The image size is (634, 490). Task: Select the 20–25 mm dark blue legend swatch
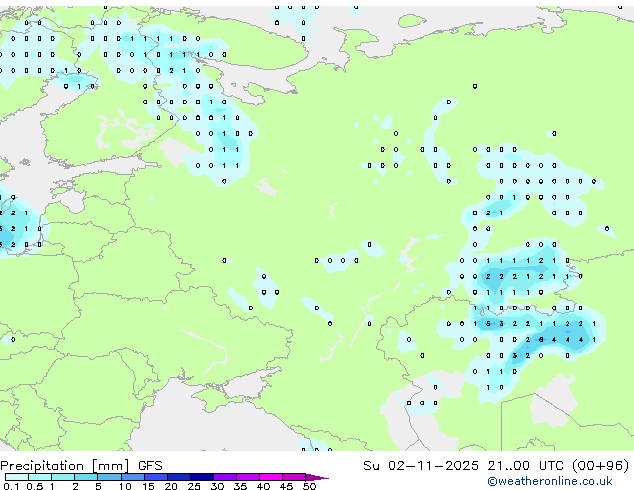pyautogui.click(x=179, y=477)
